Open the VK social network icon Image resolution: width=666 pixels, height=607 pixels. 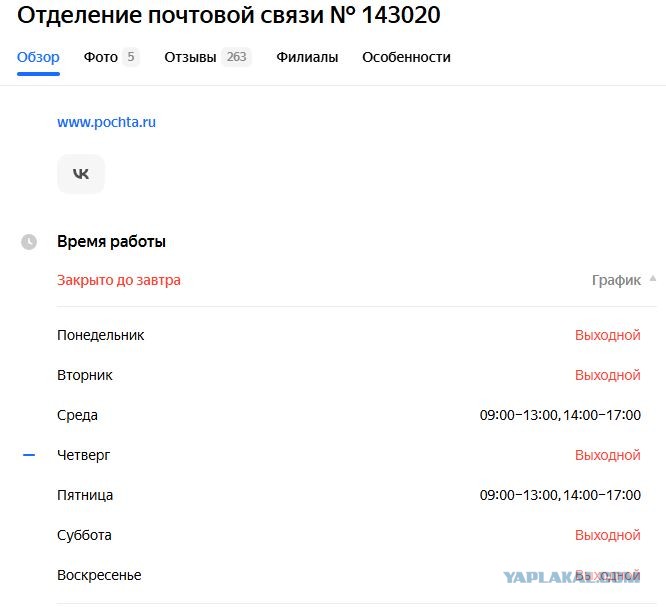81,174
